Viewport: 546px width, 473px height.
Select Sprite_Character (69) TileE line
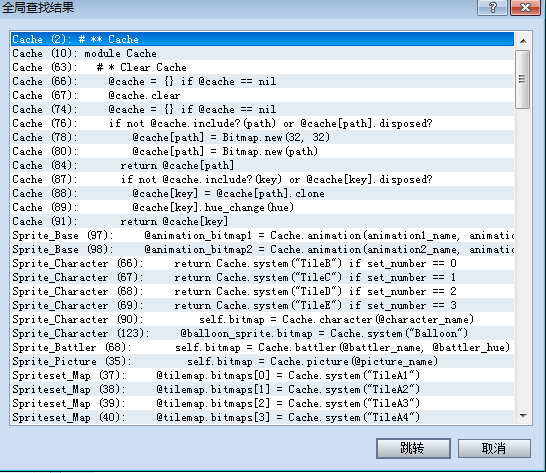[262, 305]
